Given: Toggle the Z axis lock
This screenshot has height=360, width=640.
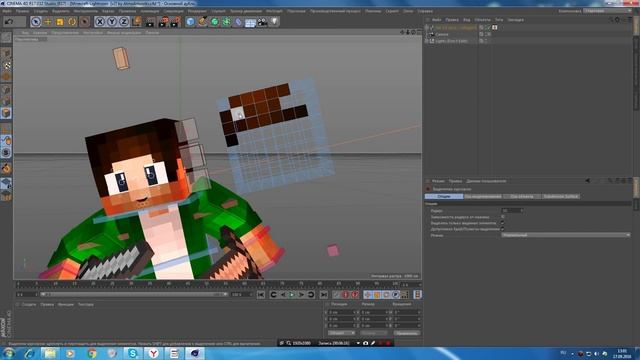Looking at the screenshot, I should [x=124, y=22].
